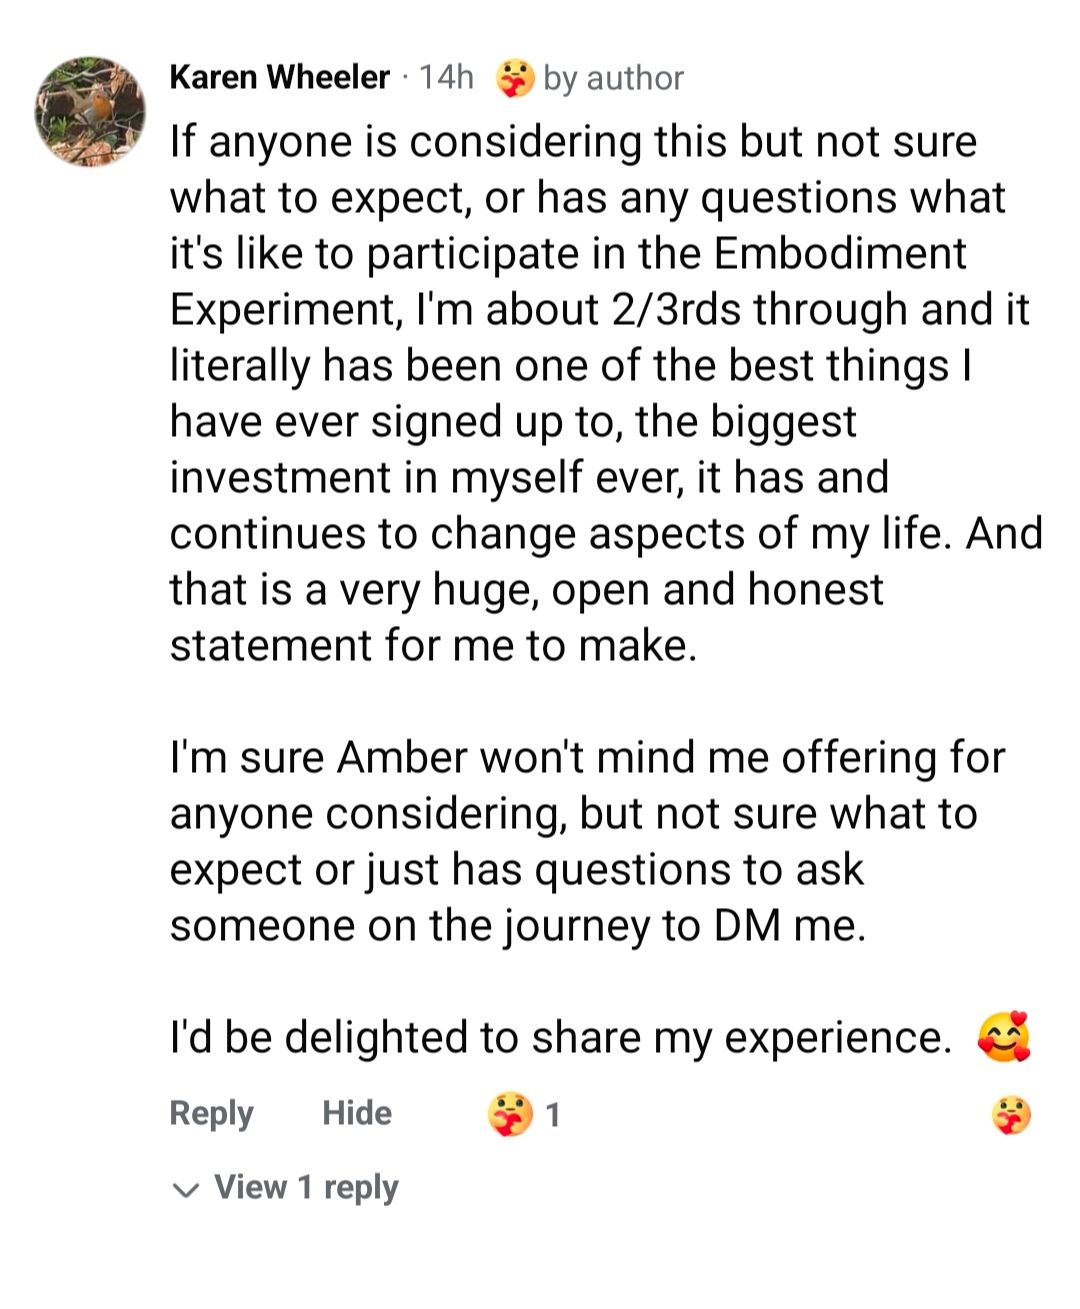Click the line 'I'd be delighted to share'
Viewport: 1080px width, 1309px height.
coord(561,1037)
